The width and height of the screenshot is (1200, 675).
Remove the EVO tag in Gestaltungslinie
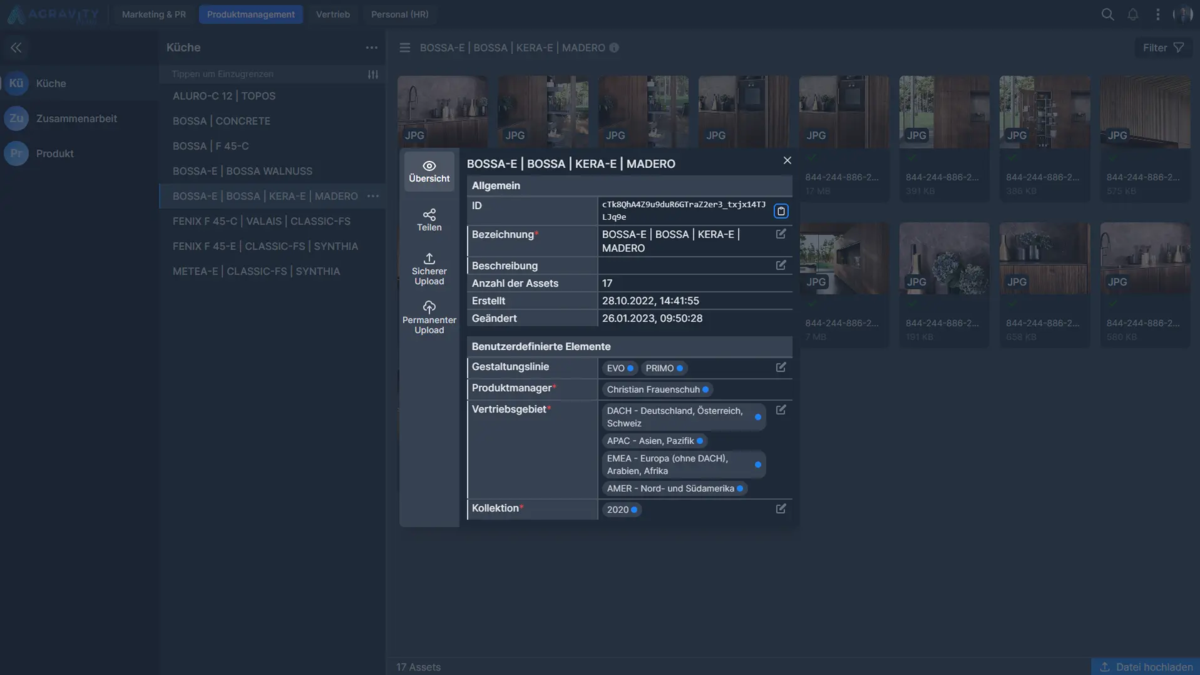[629, 367]
